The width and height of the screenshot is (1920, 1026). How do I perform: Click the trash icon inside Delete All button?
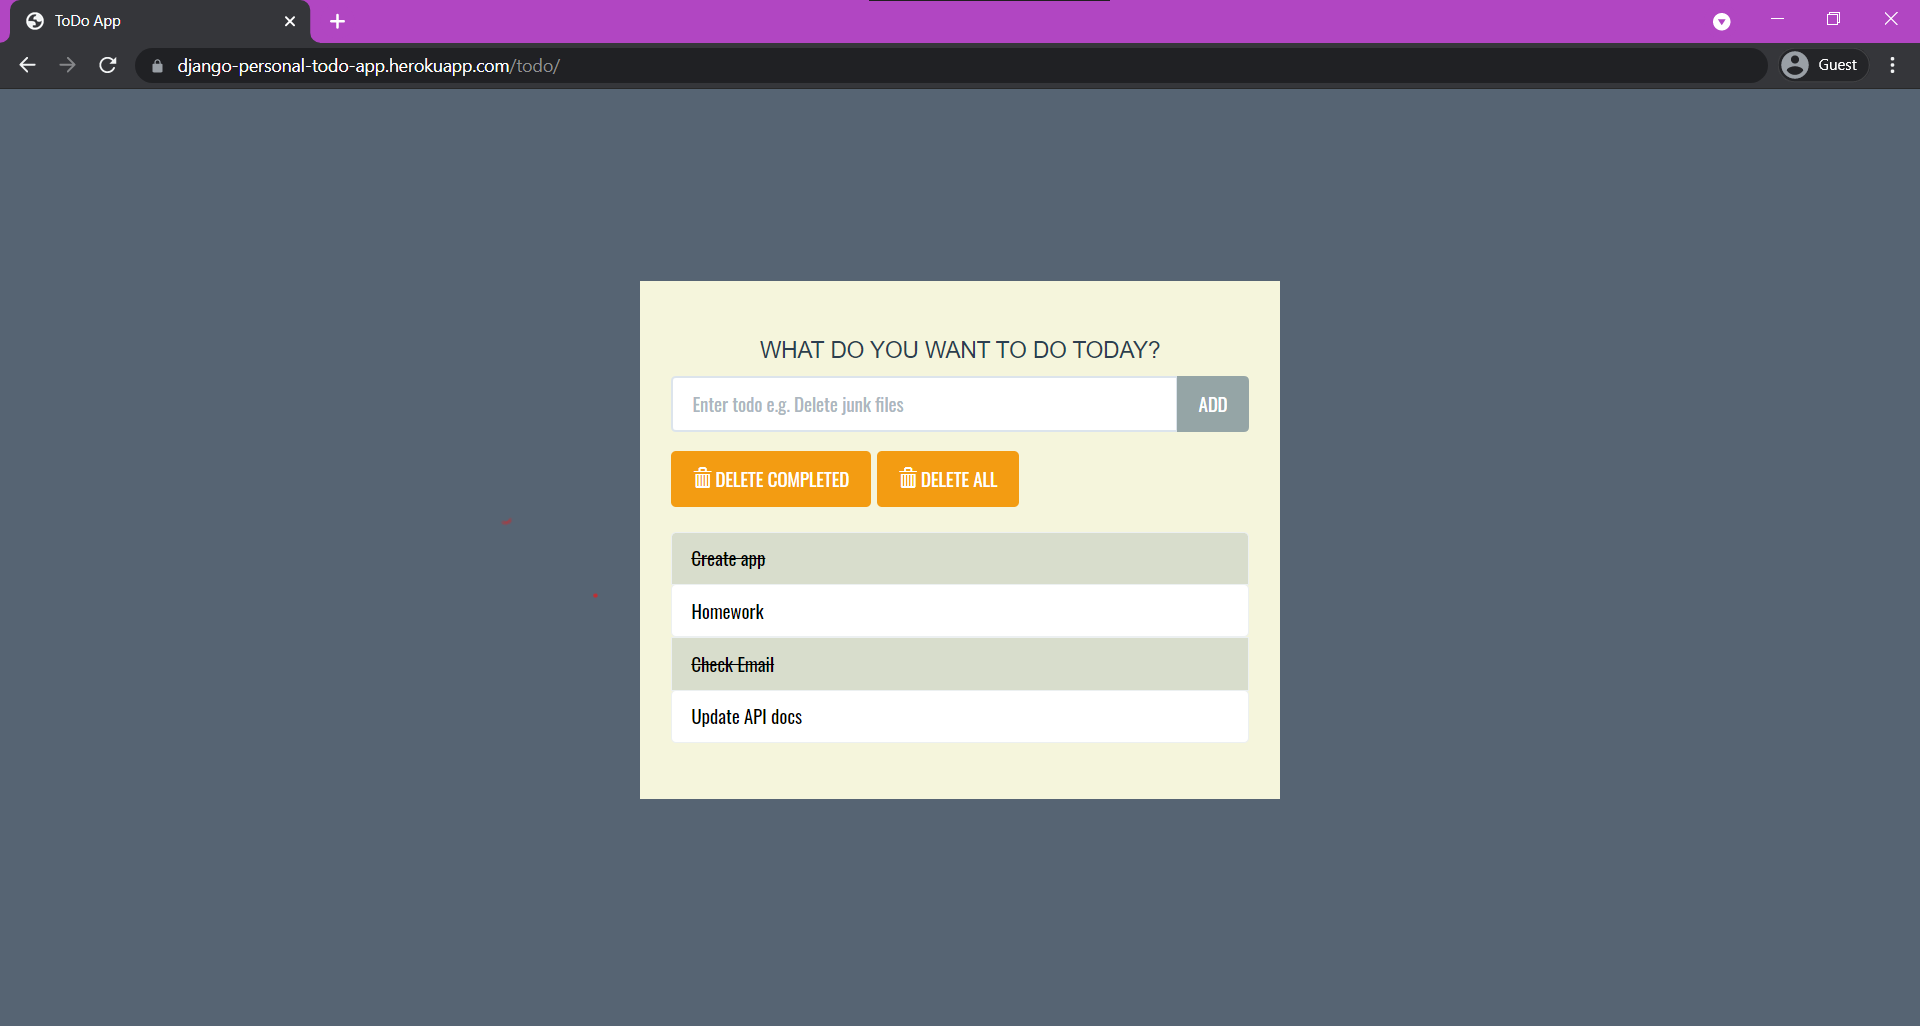click(x=908, y=479)
